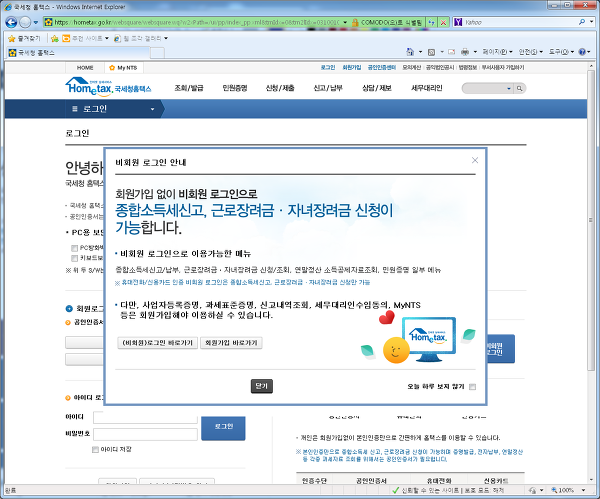Image resolution: width=600 pixels, height=499 pixels.
Task: Check the 오늘 하루 보지 않기 checkbox
Action: click(x=473, y=386)
